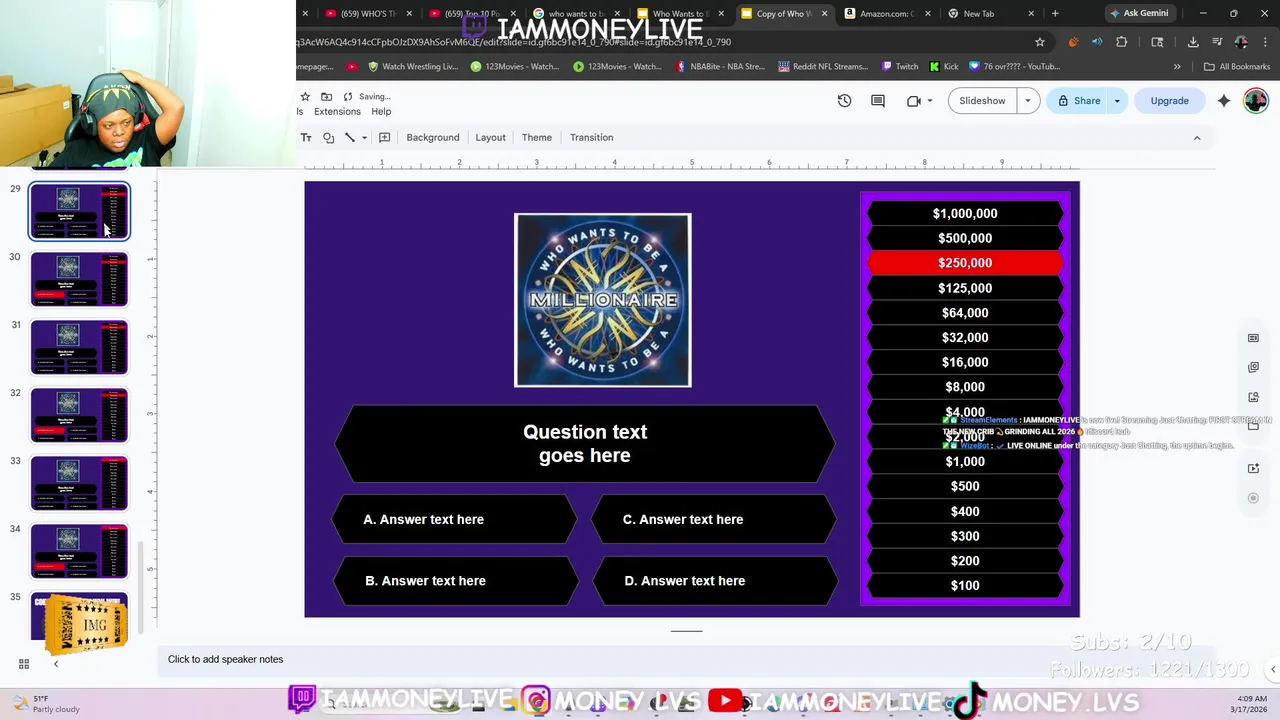The height and width of the screenshot is (720, 1280).
Task: Click the Transition button
Action: click(x=592, y=137)
